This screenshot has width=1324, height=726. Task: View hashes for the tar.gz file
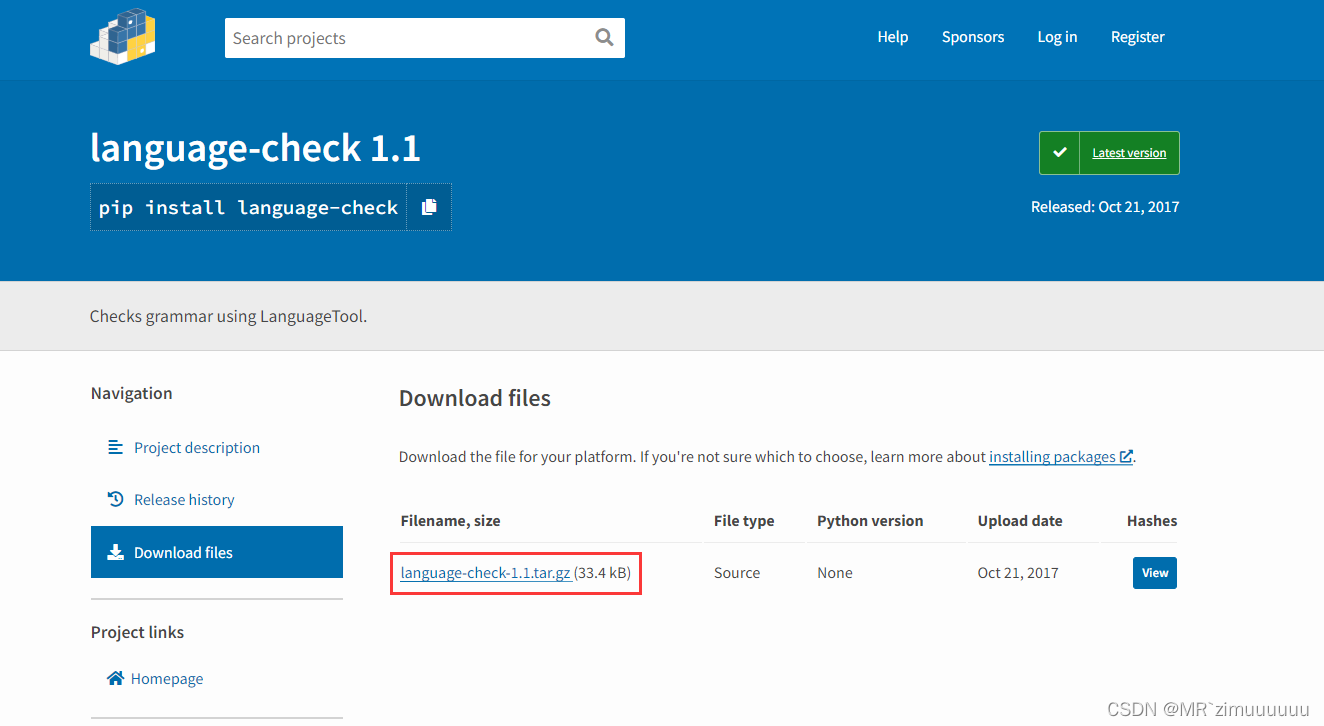coord(1155,573)
